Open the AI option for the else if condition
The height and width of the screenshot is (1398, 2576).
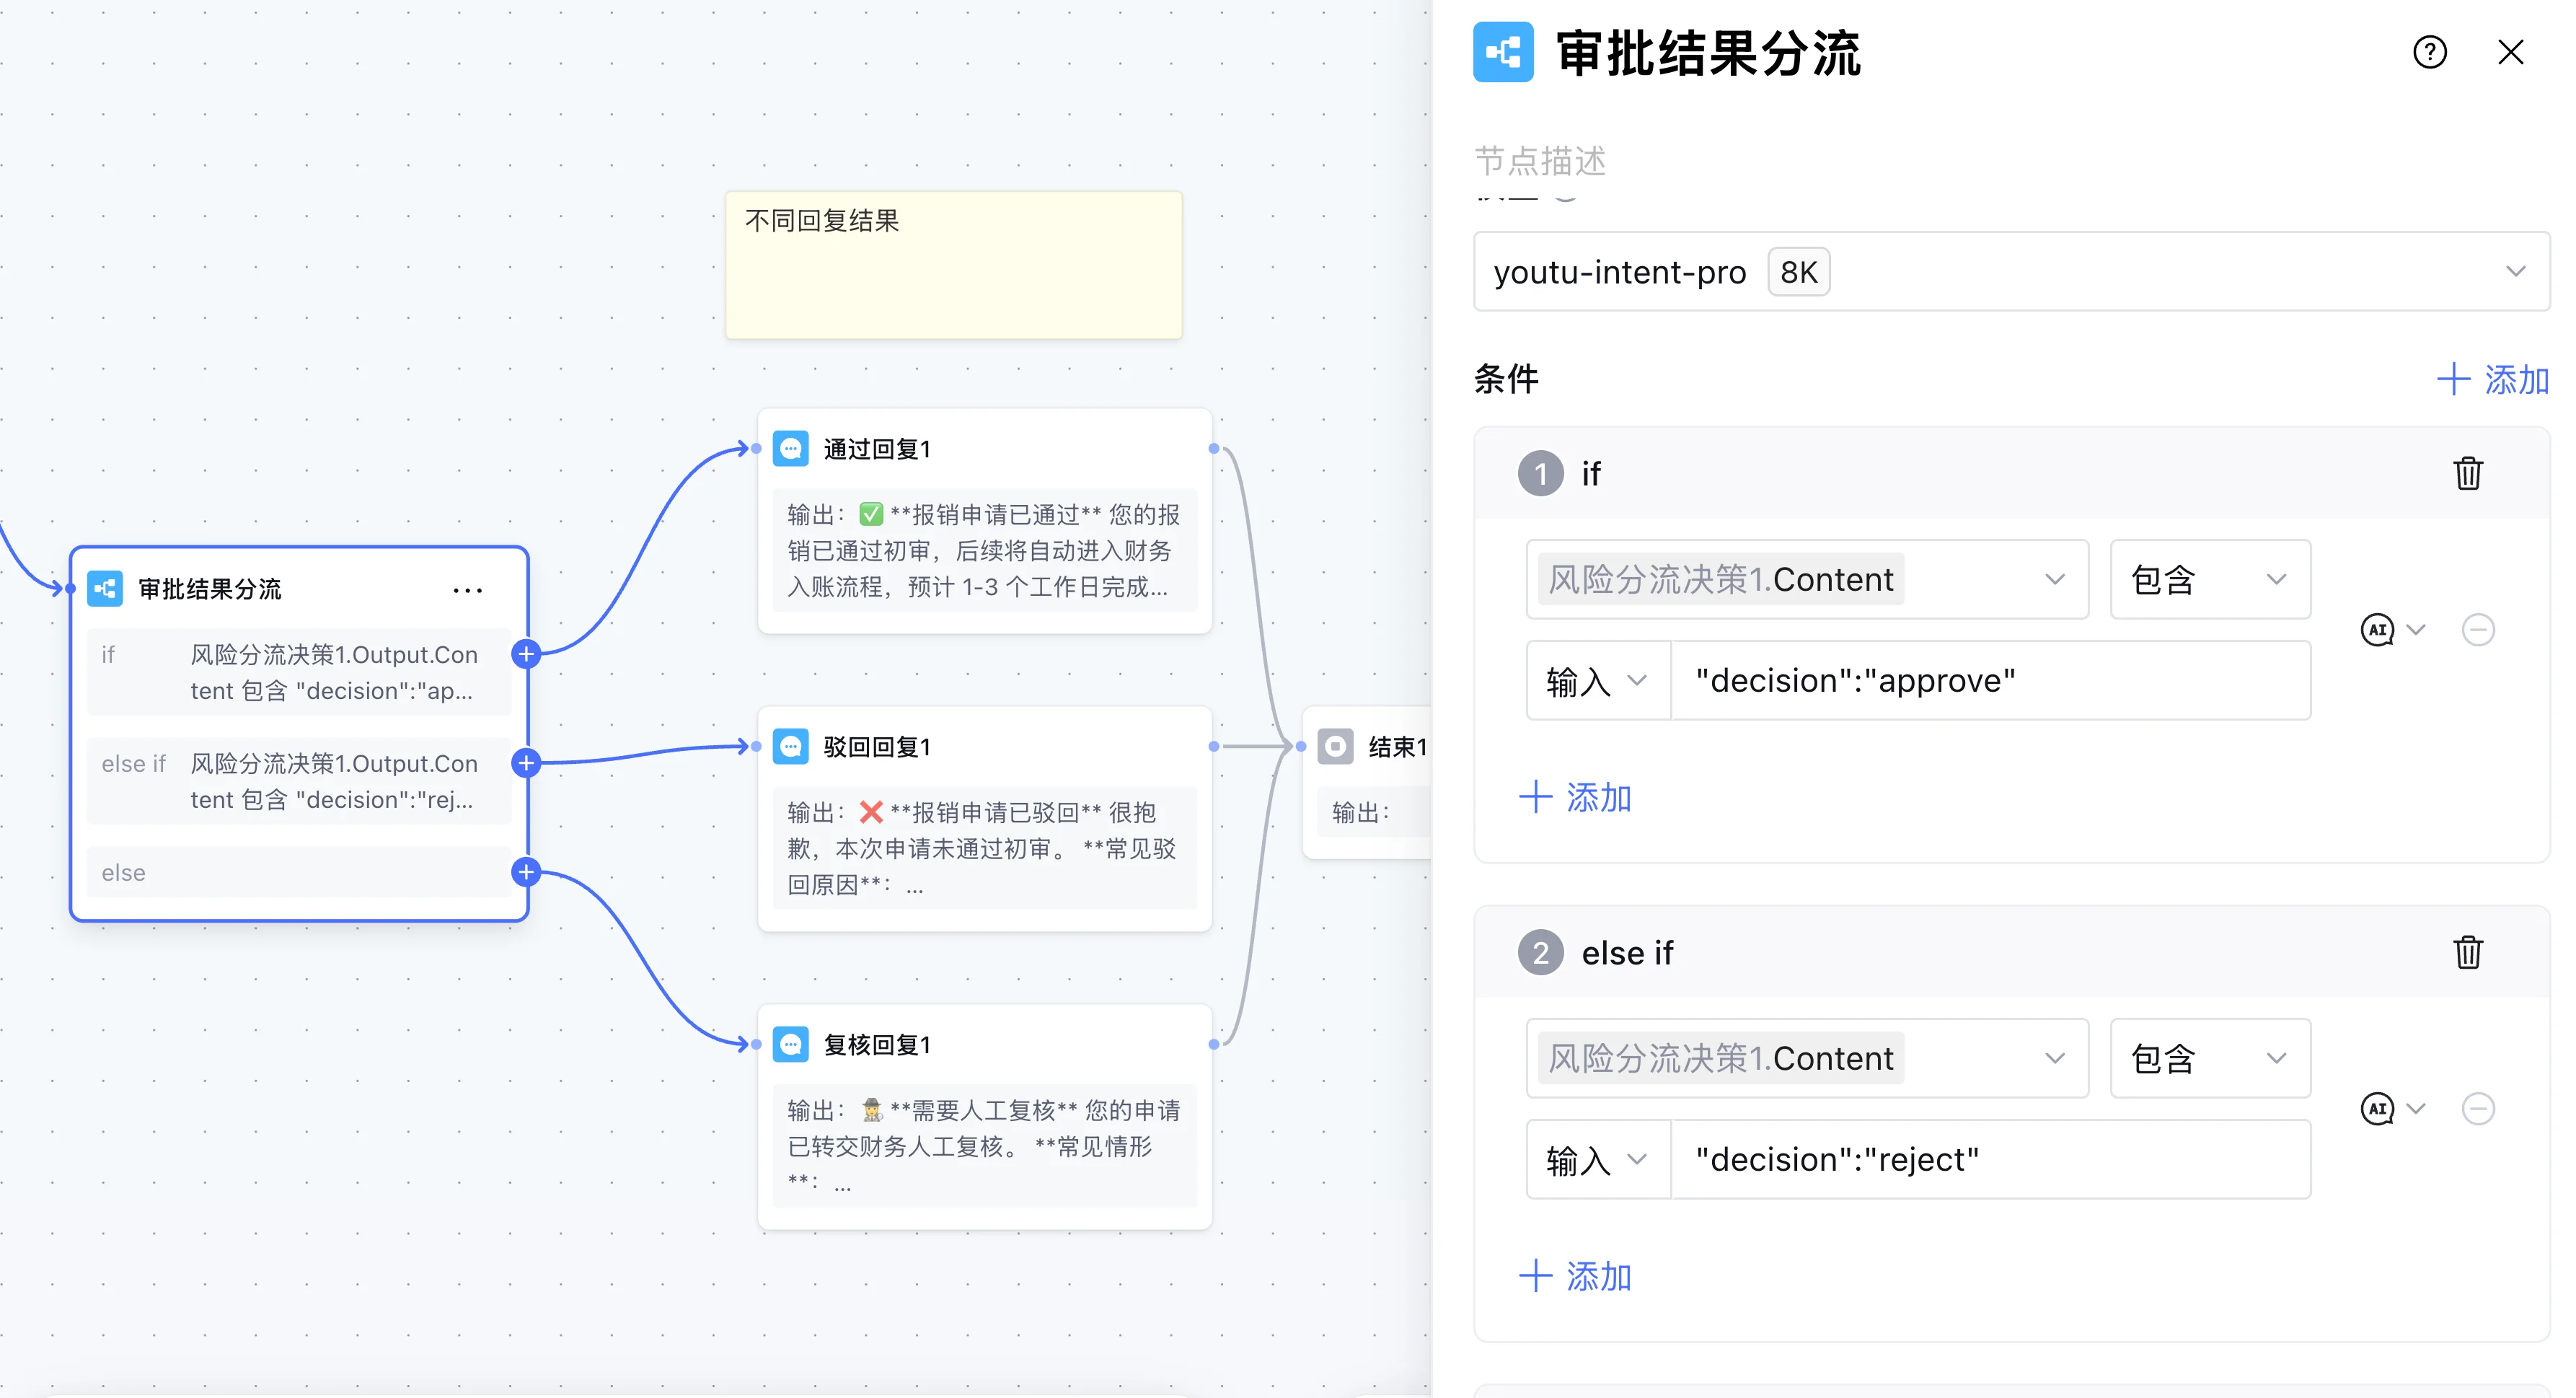(x=2392, y=1109)
